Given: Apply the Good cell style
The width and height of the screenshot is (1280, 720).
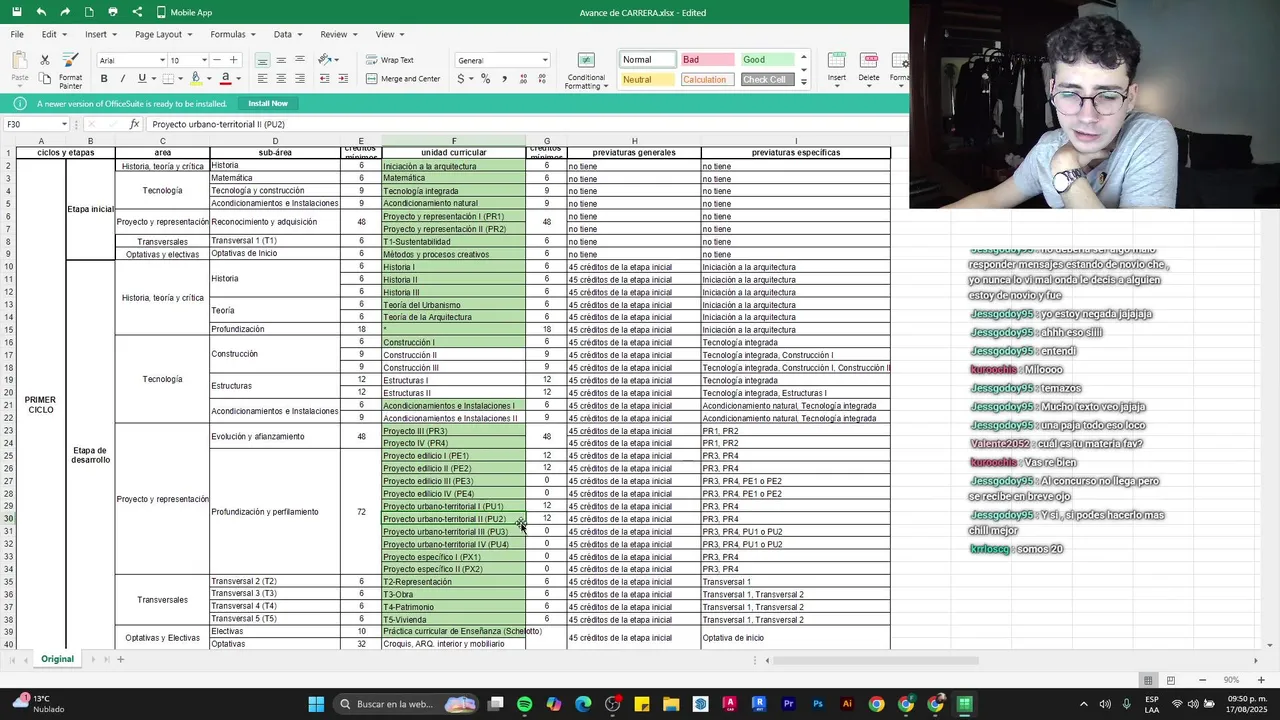Looking at the screenshot, I should tap(767, 60).
